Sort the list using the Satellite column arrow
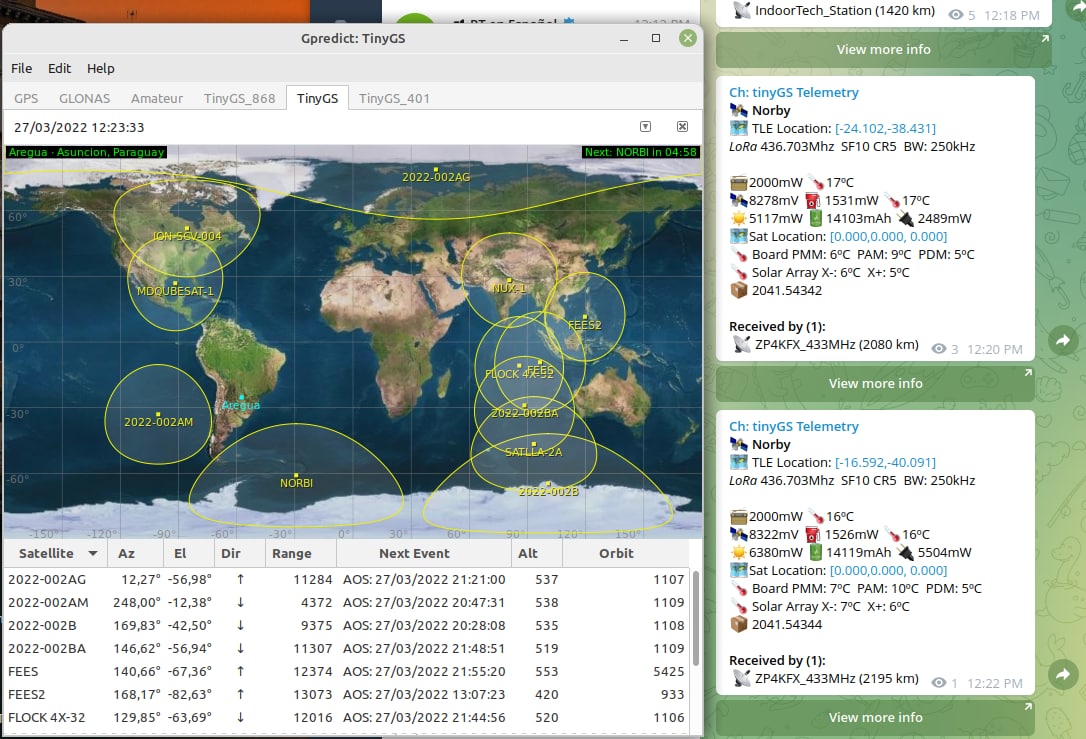This screenshot has width=1086, height=739. [x=93, y=553]
